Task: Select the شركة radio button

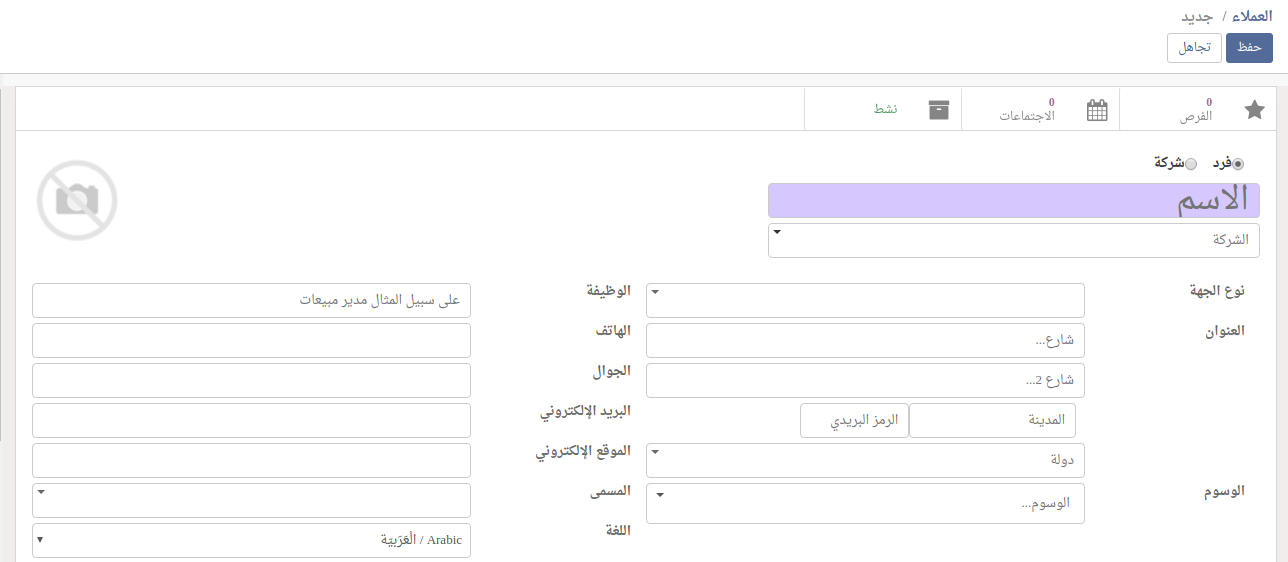Action: (1191, 164)
